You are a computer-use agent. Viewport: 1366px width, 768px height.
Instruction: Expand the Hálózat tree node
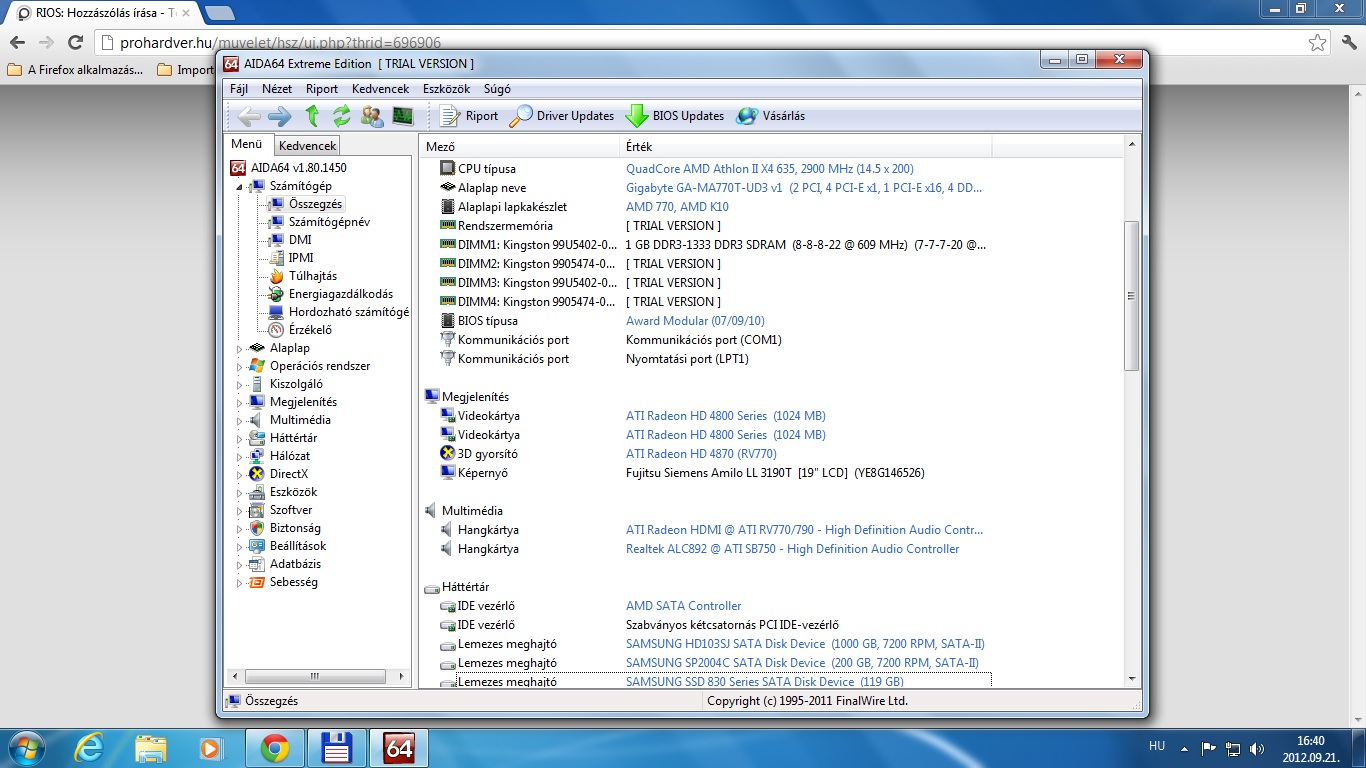239,457
